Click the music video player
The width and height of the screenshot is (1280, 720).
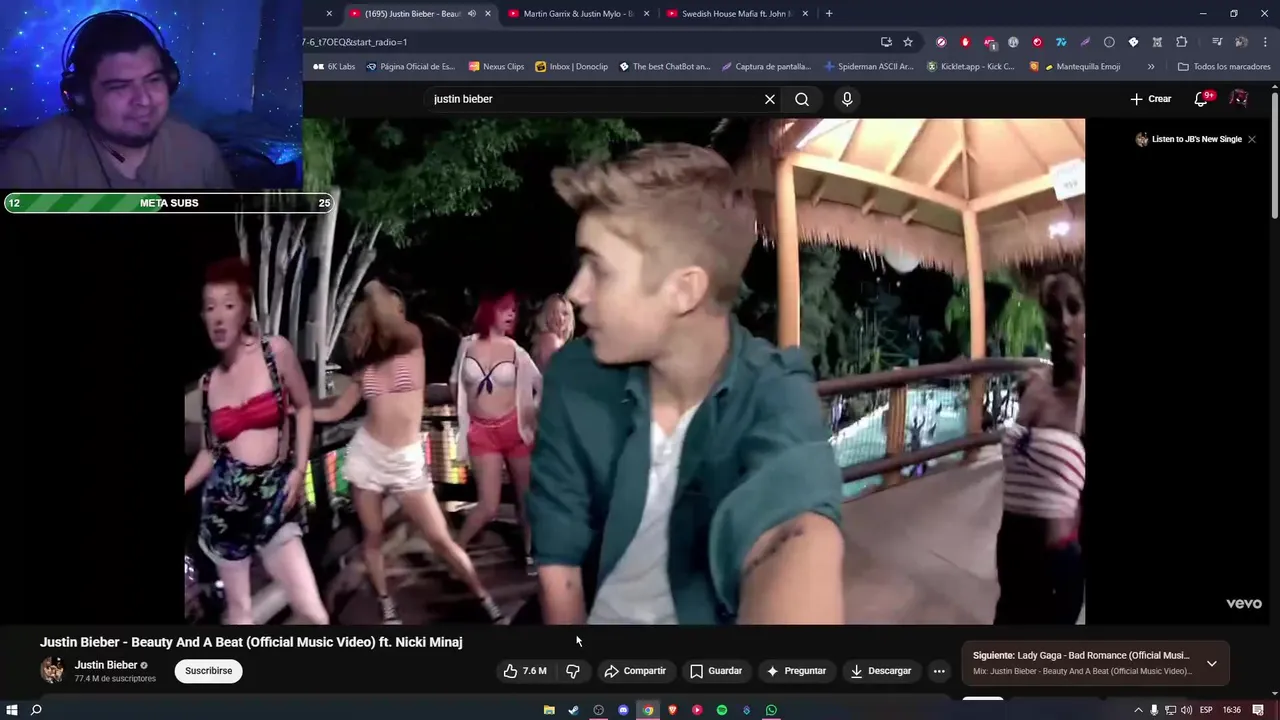tap(634, 371)
